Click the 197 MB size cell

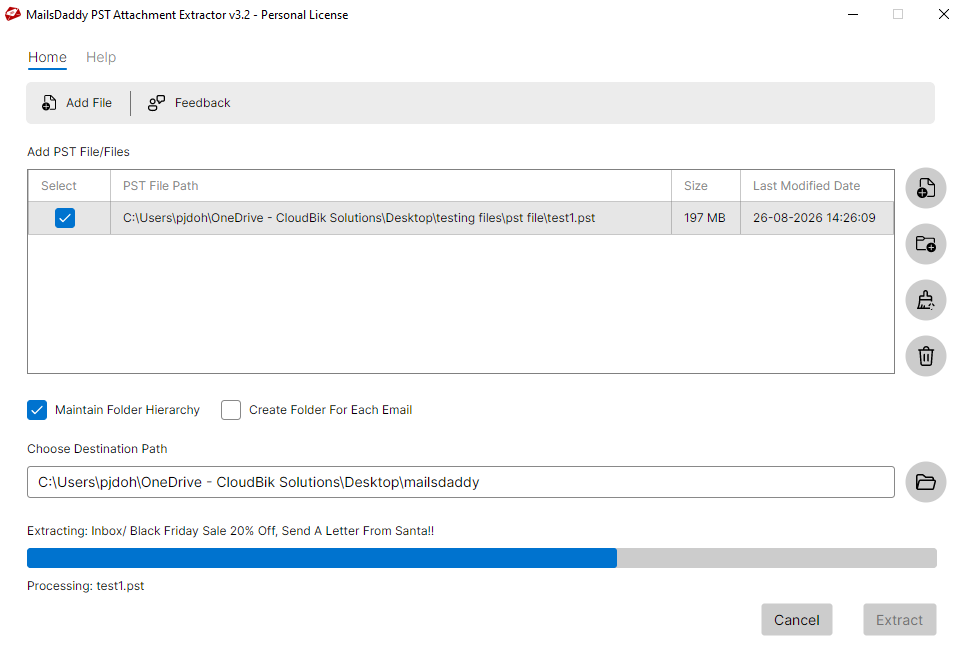coord(705,218)
